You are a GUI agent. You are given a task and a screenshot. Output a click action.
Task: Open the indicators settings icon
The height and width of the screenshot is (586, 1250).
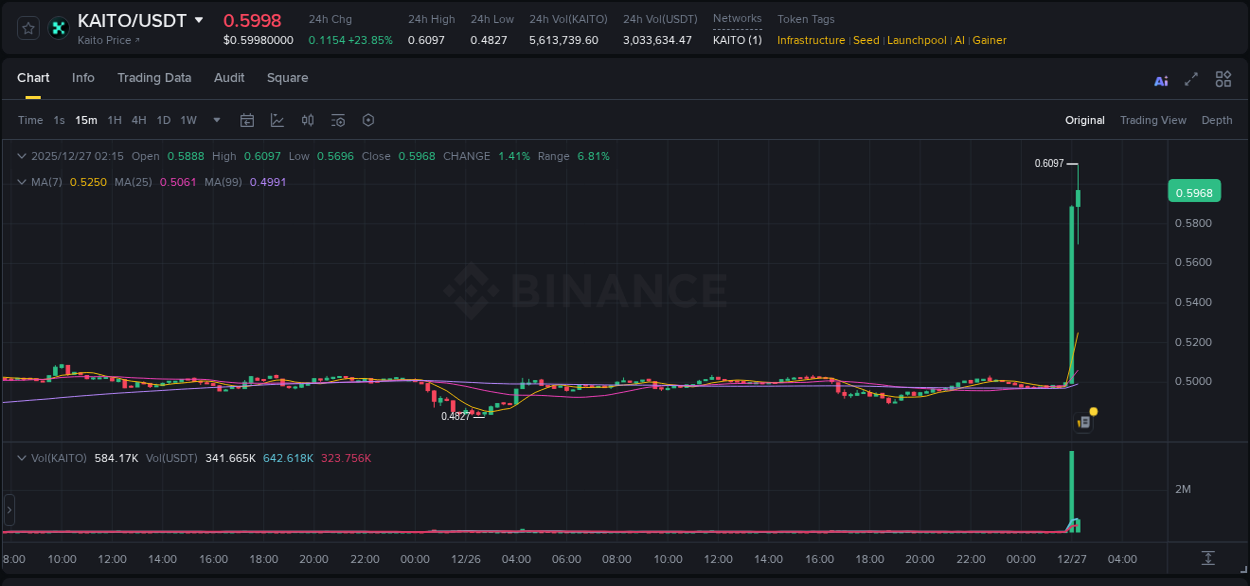pos(337,120)
